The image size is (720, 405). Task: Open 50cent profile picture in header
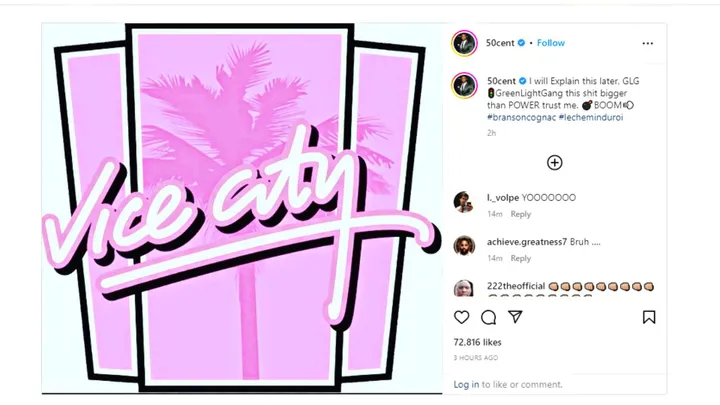464,44
